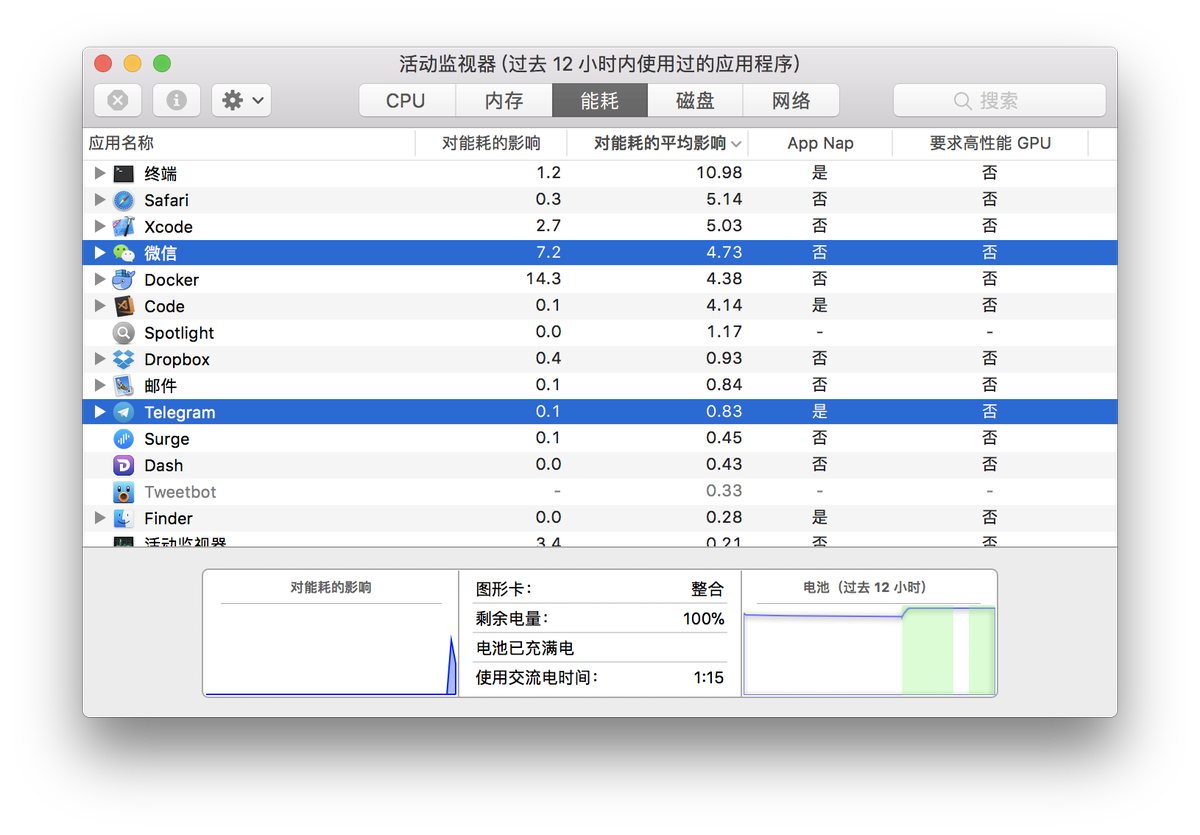
Task: Click the 搜索 search field
Action: click(999, 100)
